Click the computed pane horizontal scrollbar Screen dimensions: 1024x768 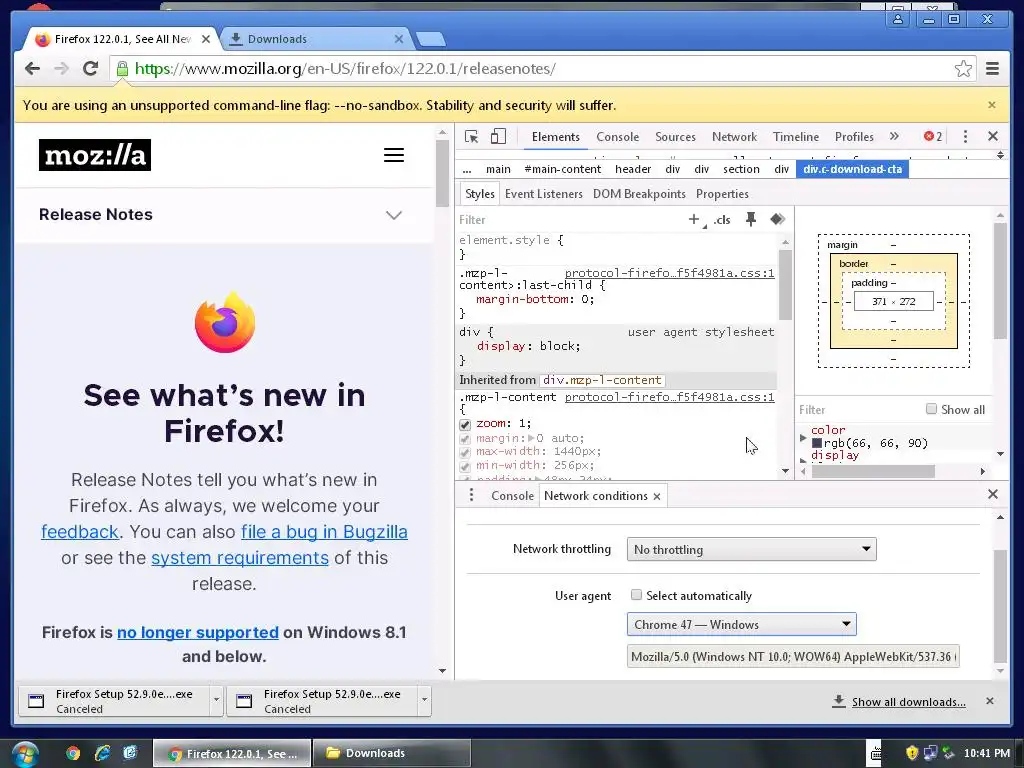pos(872,471)
